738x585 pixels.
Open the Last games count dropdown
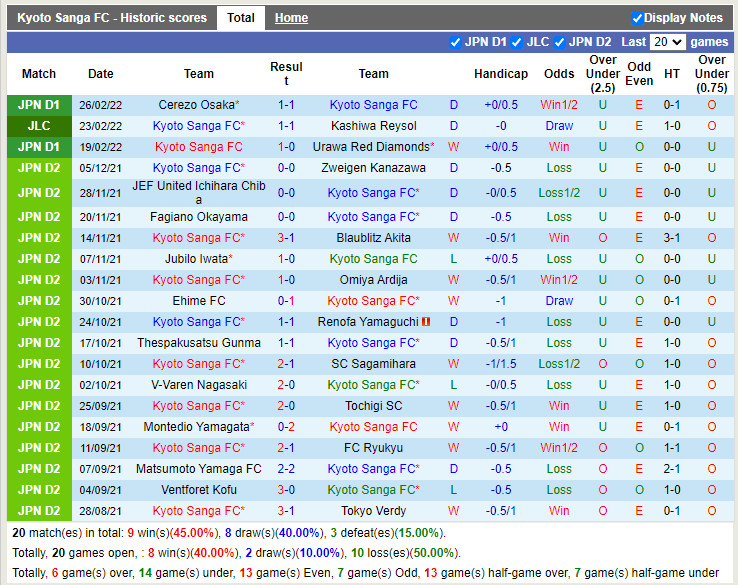pyautogui.click(x=666, y=42)
